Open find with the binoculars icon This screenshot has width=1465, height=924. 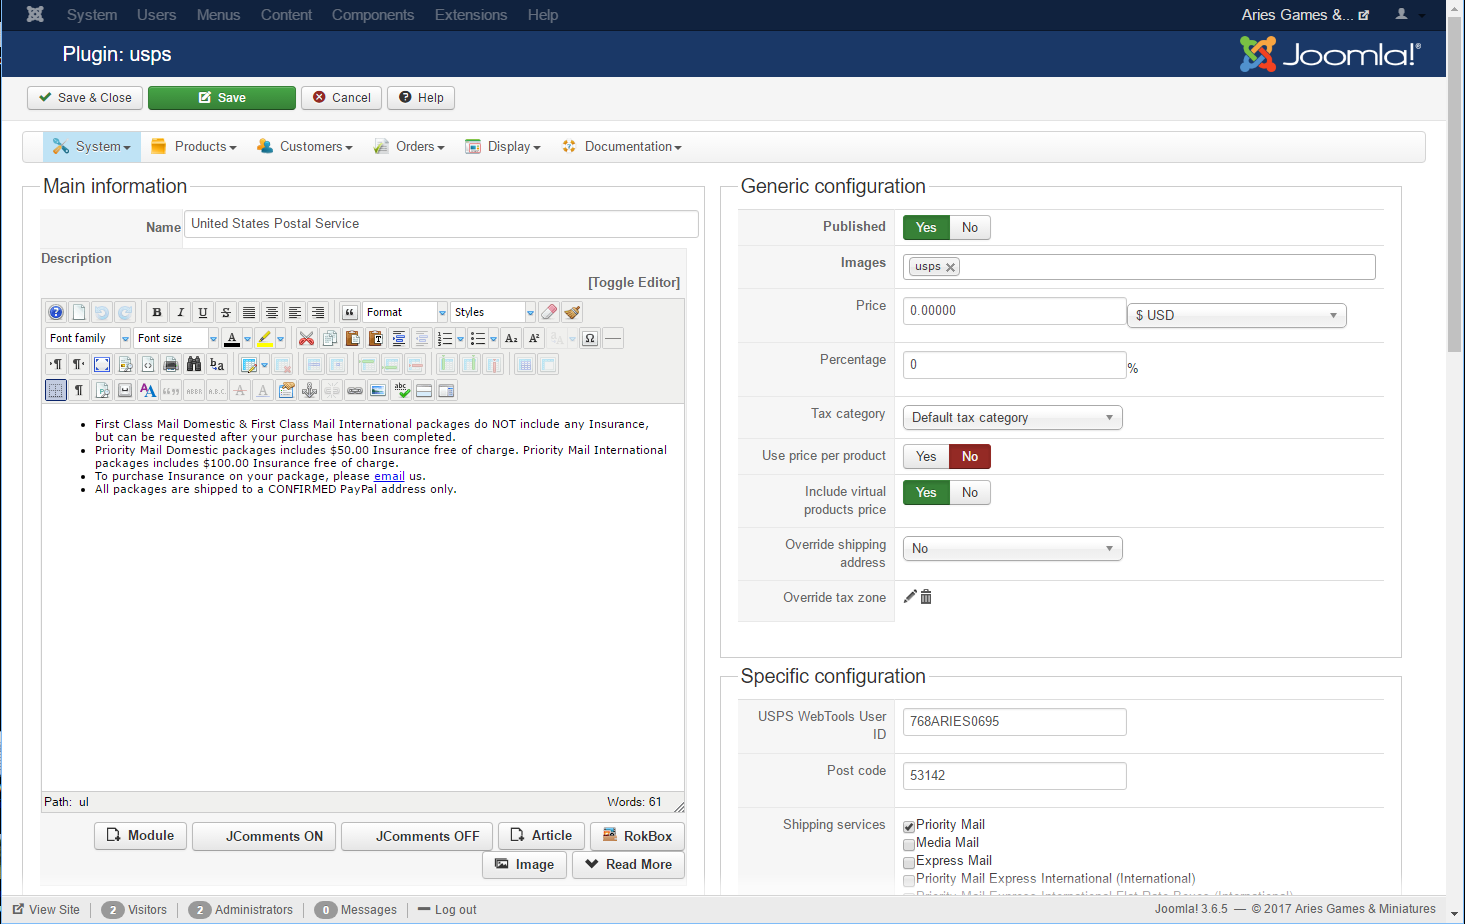194,364
